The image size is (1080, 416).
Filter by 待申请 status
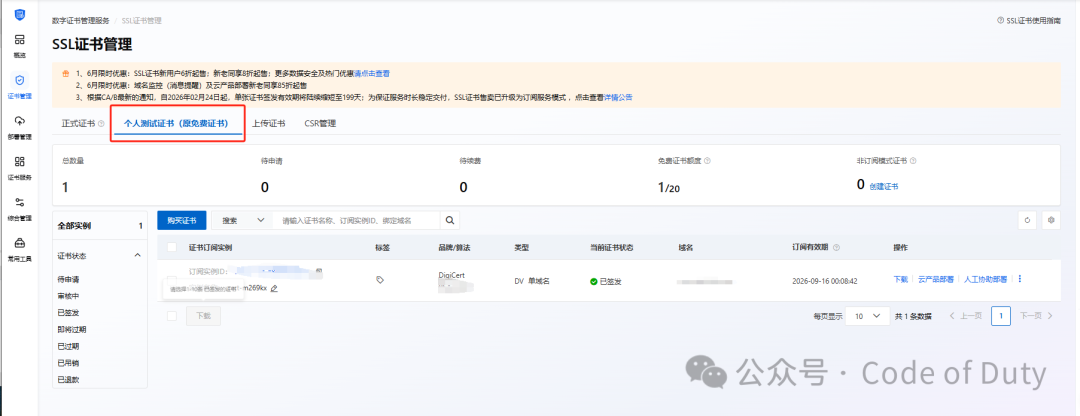[68, 280]
